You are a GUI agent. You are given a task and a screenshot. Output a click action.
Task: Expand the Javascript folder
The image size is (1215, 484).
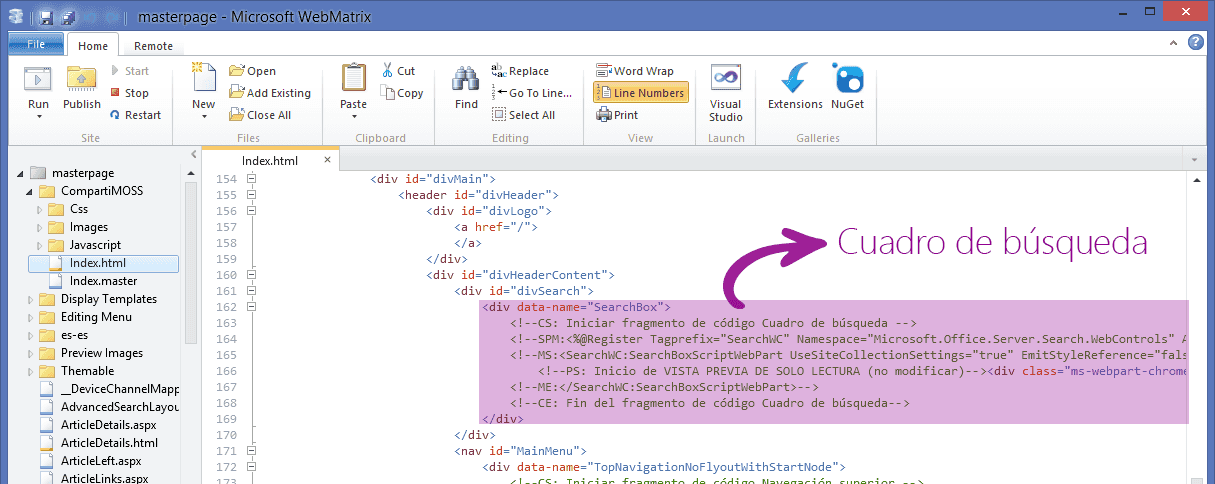click(x=40, y=245)
